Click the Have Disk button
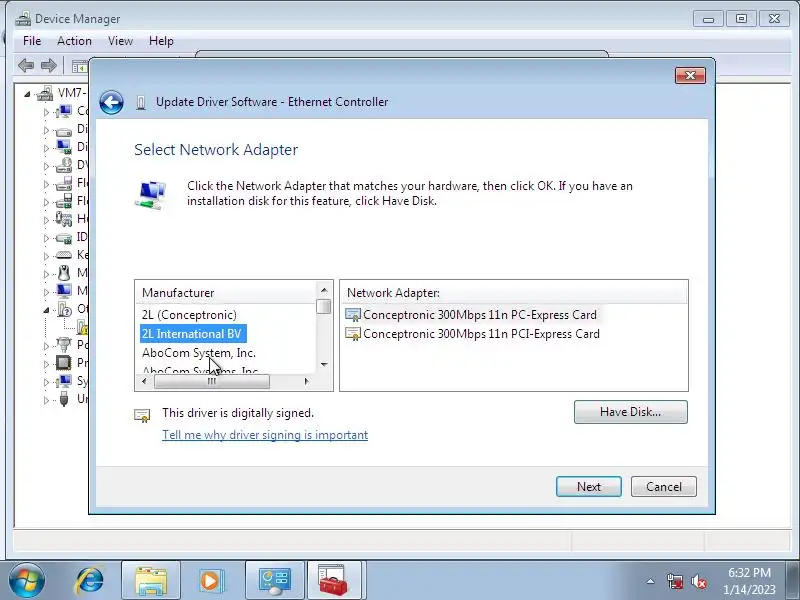This screenshot has width=800, height=600. tap(631, 412)
